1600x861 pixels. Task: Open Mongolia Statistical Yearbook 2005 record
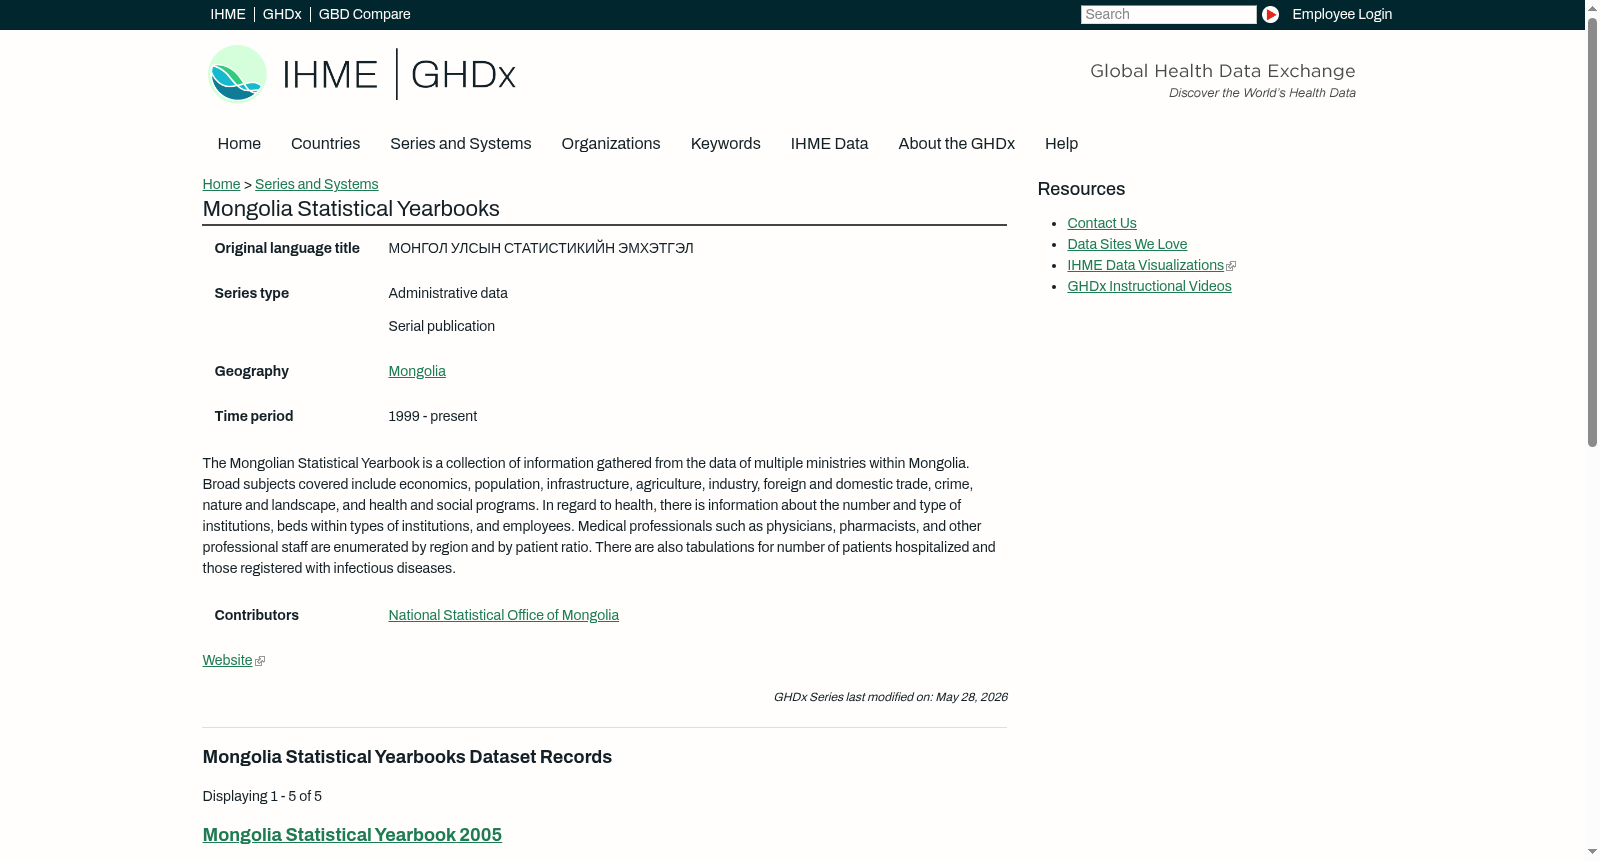(352, 835)
